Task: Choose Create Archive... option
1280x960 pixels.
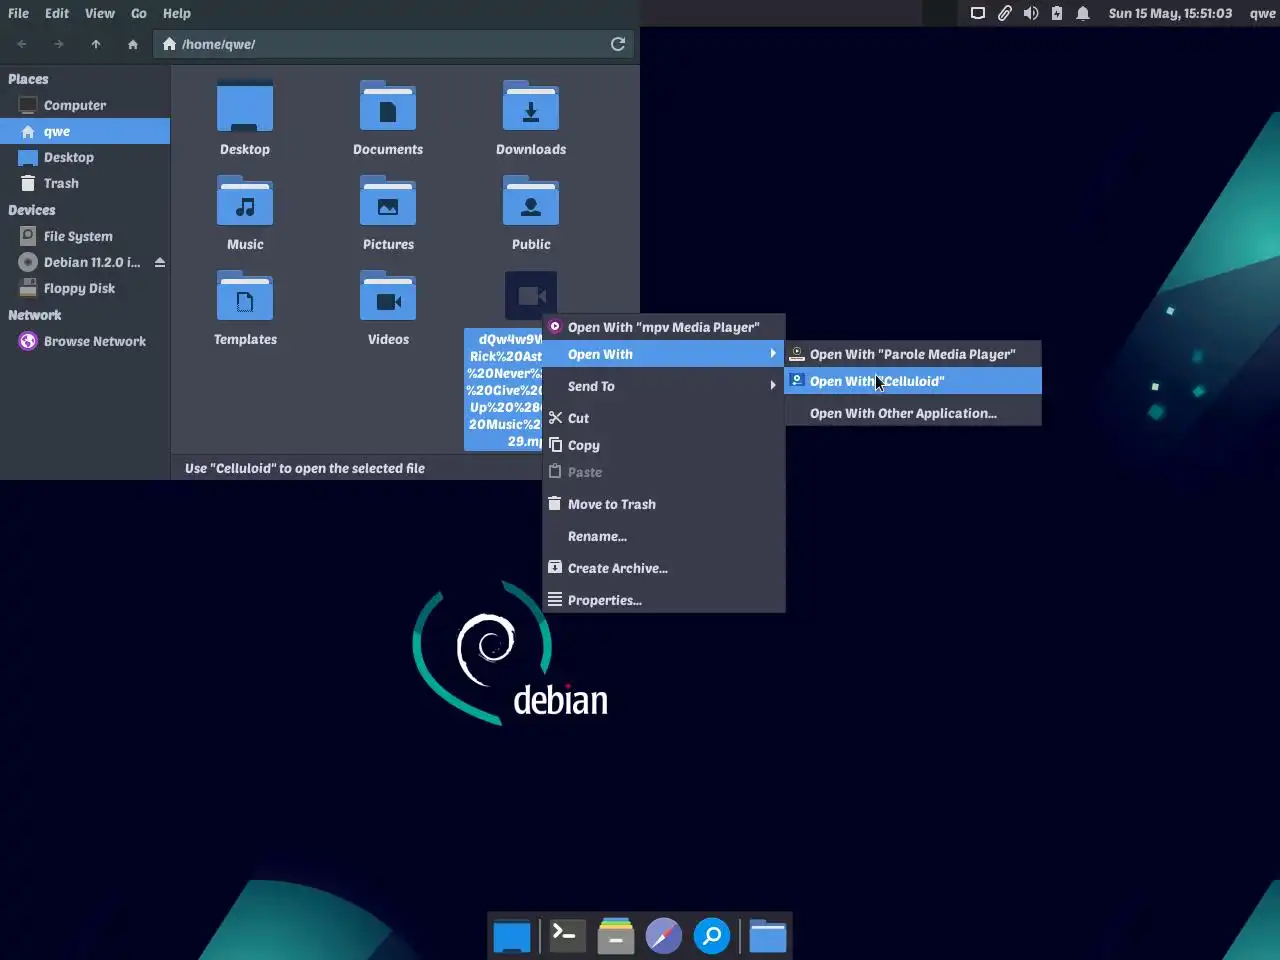Action: pos(664,568)
